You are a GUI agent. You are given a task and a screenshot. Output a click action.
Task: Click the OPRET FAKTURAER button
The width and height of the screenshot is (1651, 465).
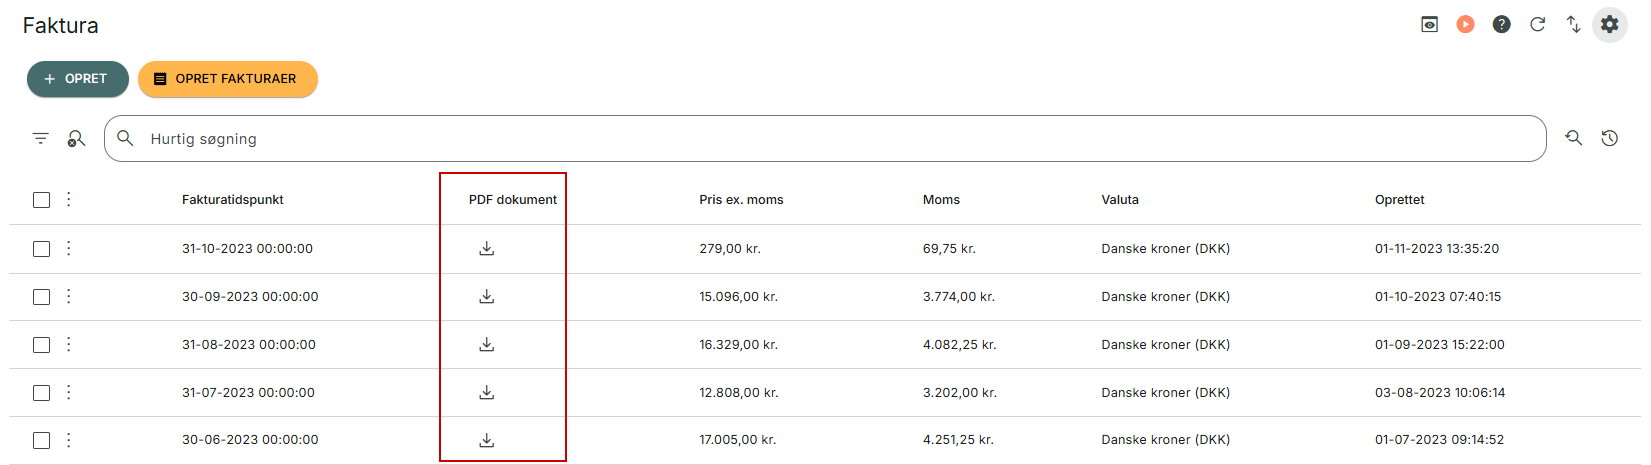tap(227, 79)
